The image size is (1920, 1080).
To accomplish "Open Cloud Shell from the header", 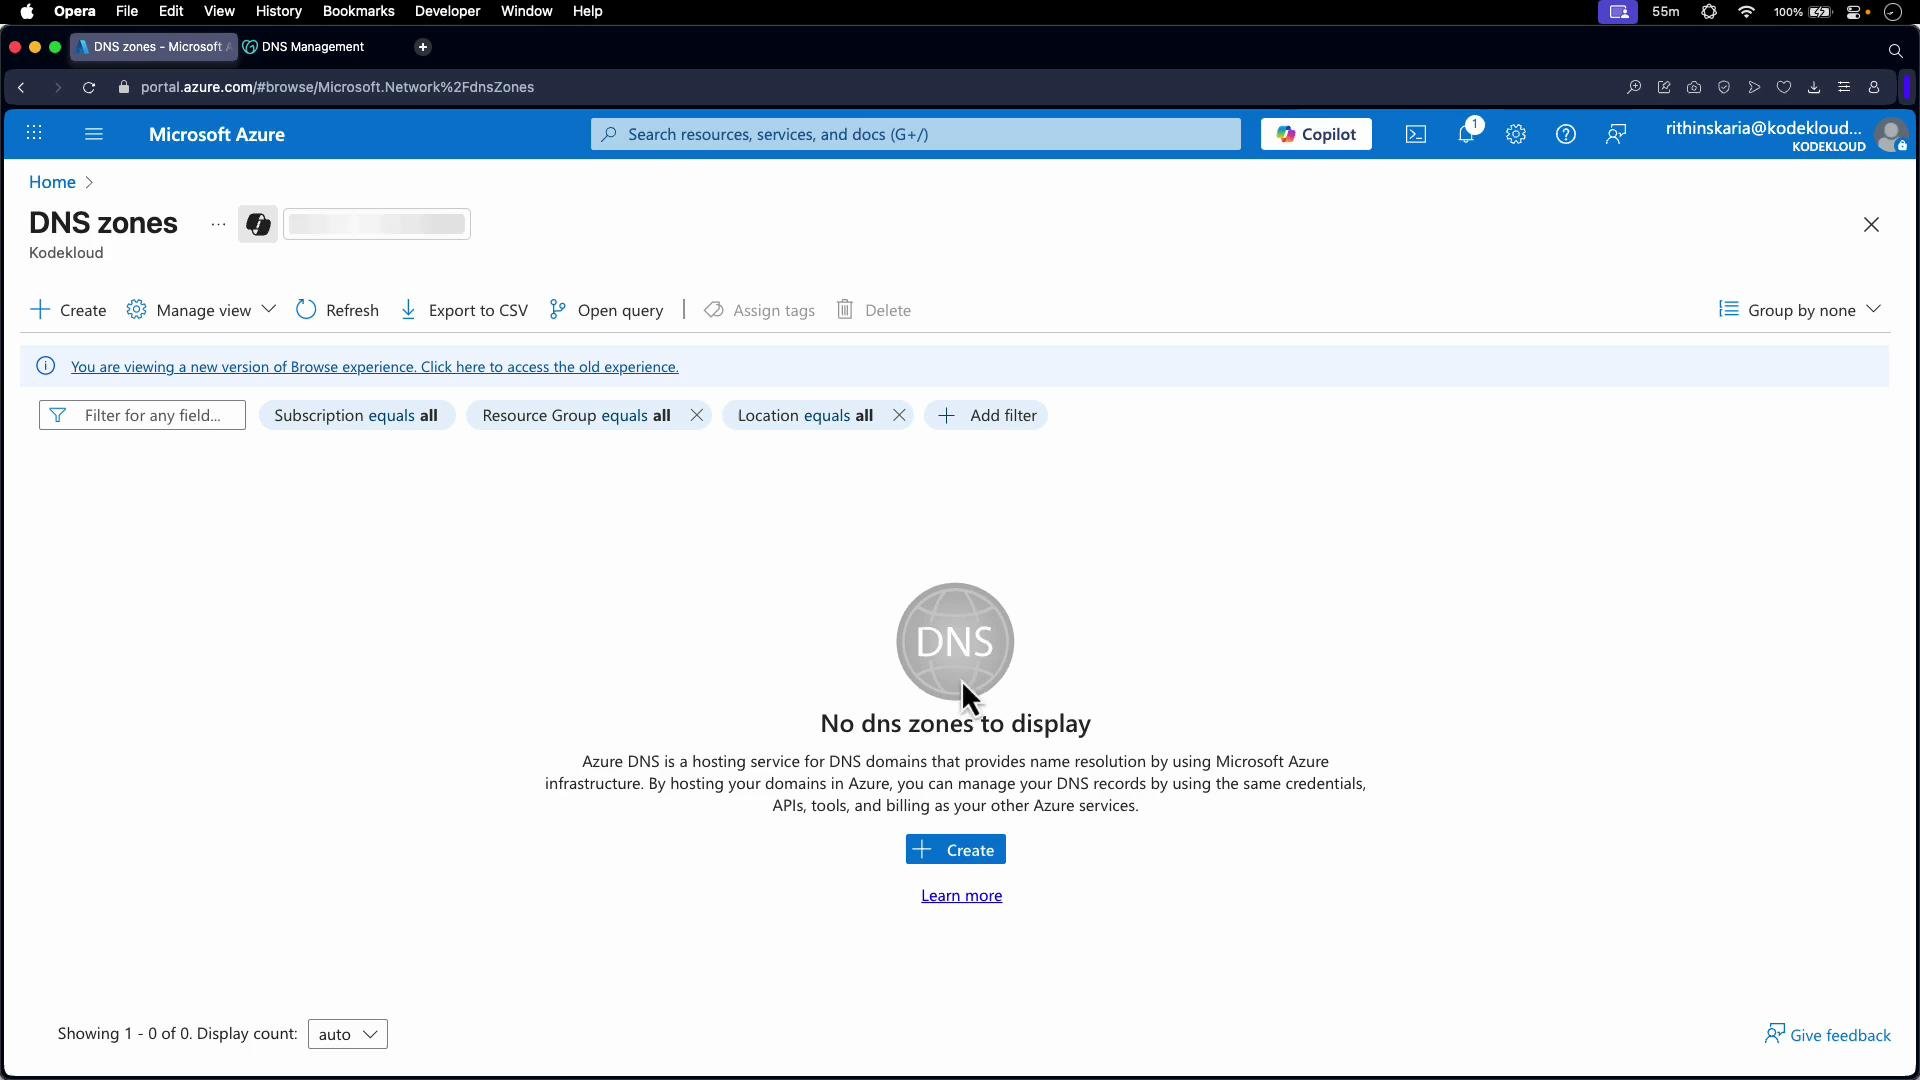I will click(x=1416, y=134).
